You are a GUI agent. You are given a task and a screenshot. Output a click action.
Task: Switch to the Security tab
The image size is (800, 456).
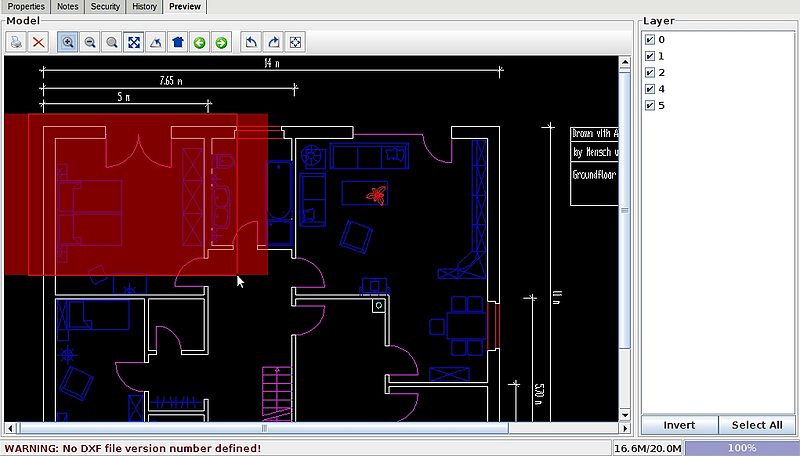(105, 7)
